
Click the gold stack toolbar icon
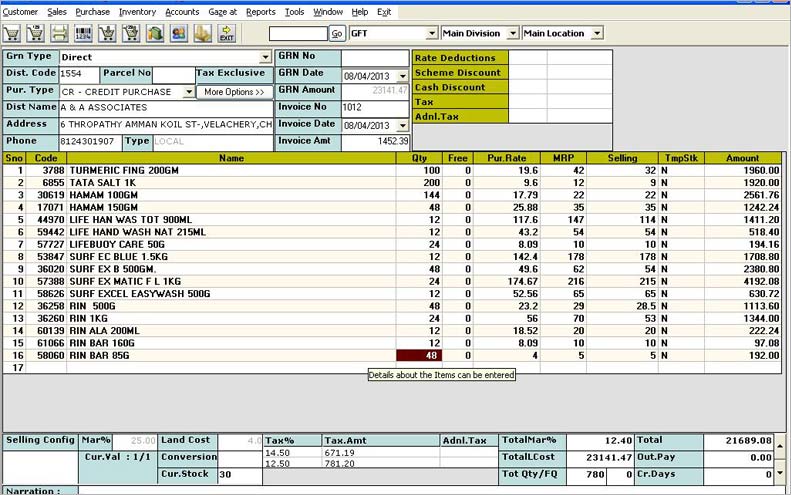coord(203,34)
